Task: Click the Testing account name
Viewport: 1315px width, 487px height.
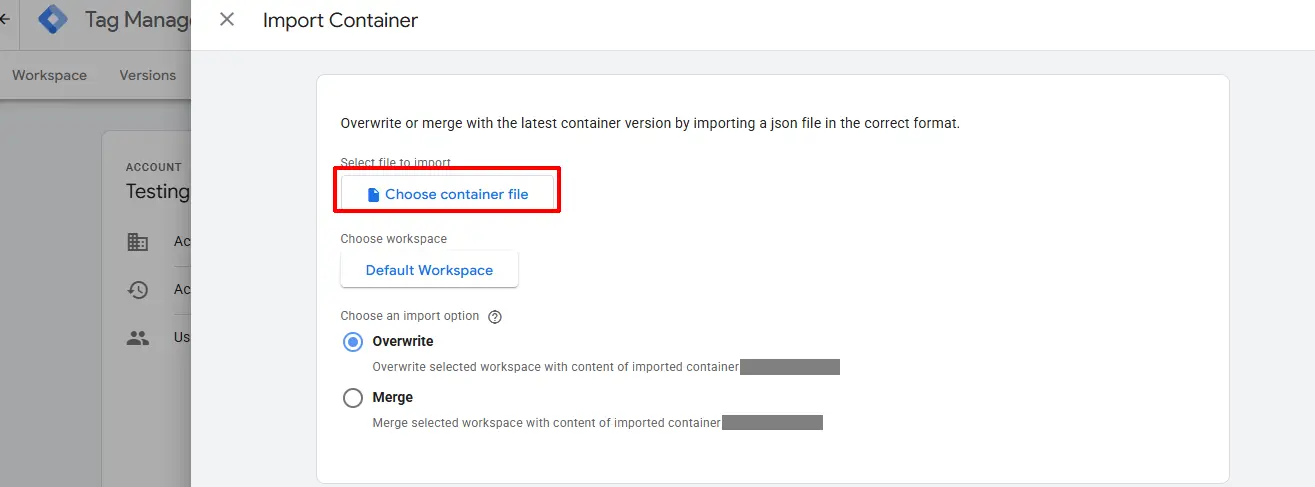Action: pyautogui.click(x=158, y=191)
